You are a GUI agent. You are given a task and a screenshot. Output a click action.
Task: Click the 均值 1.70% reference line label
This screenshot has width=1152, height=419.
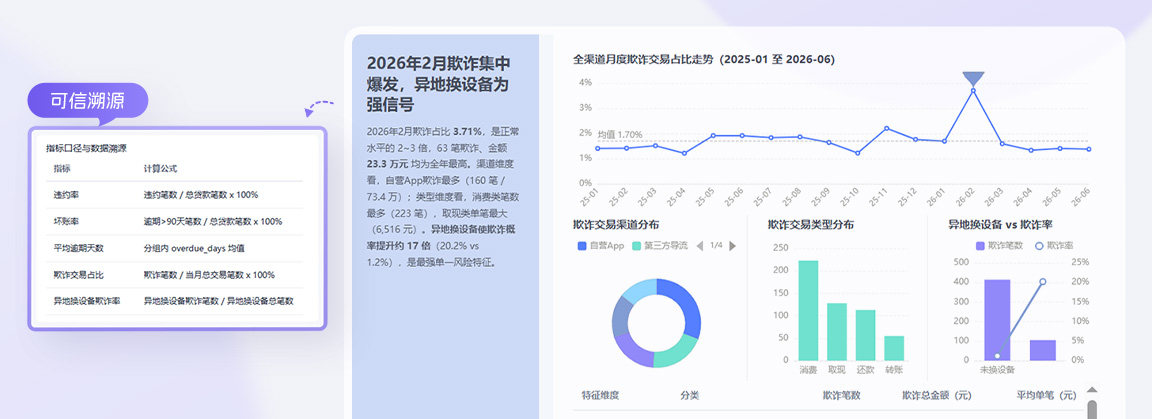(x=619, y=135)
